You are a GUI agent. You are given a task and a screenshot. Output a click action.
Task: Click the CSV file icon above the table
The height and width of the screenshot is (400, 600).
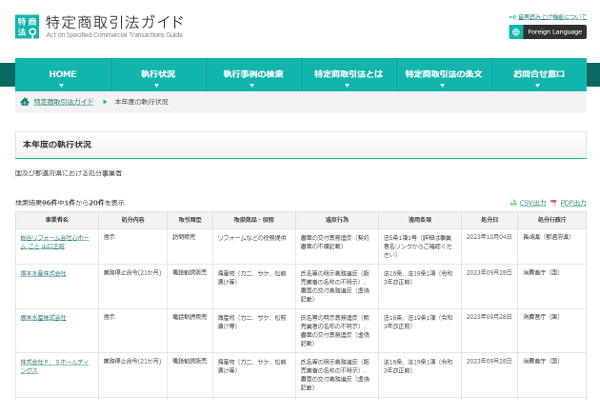(514, 203)
